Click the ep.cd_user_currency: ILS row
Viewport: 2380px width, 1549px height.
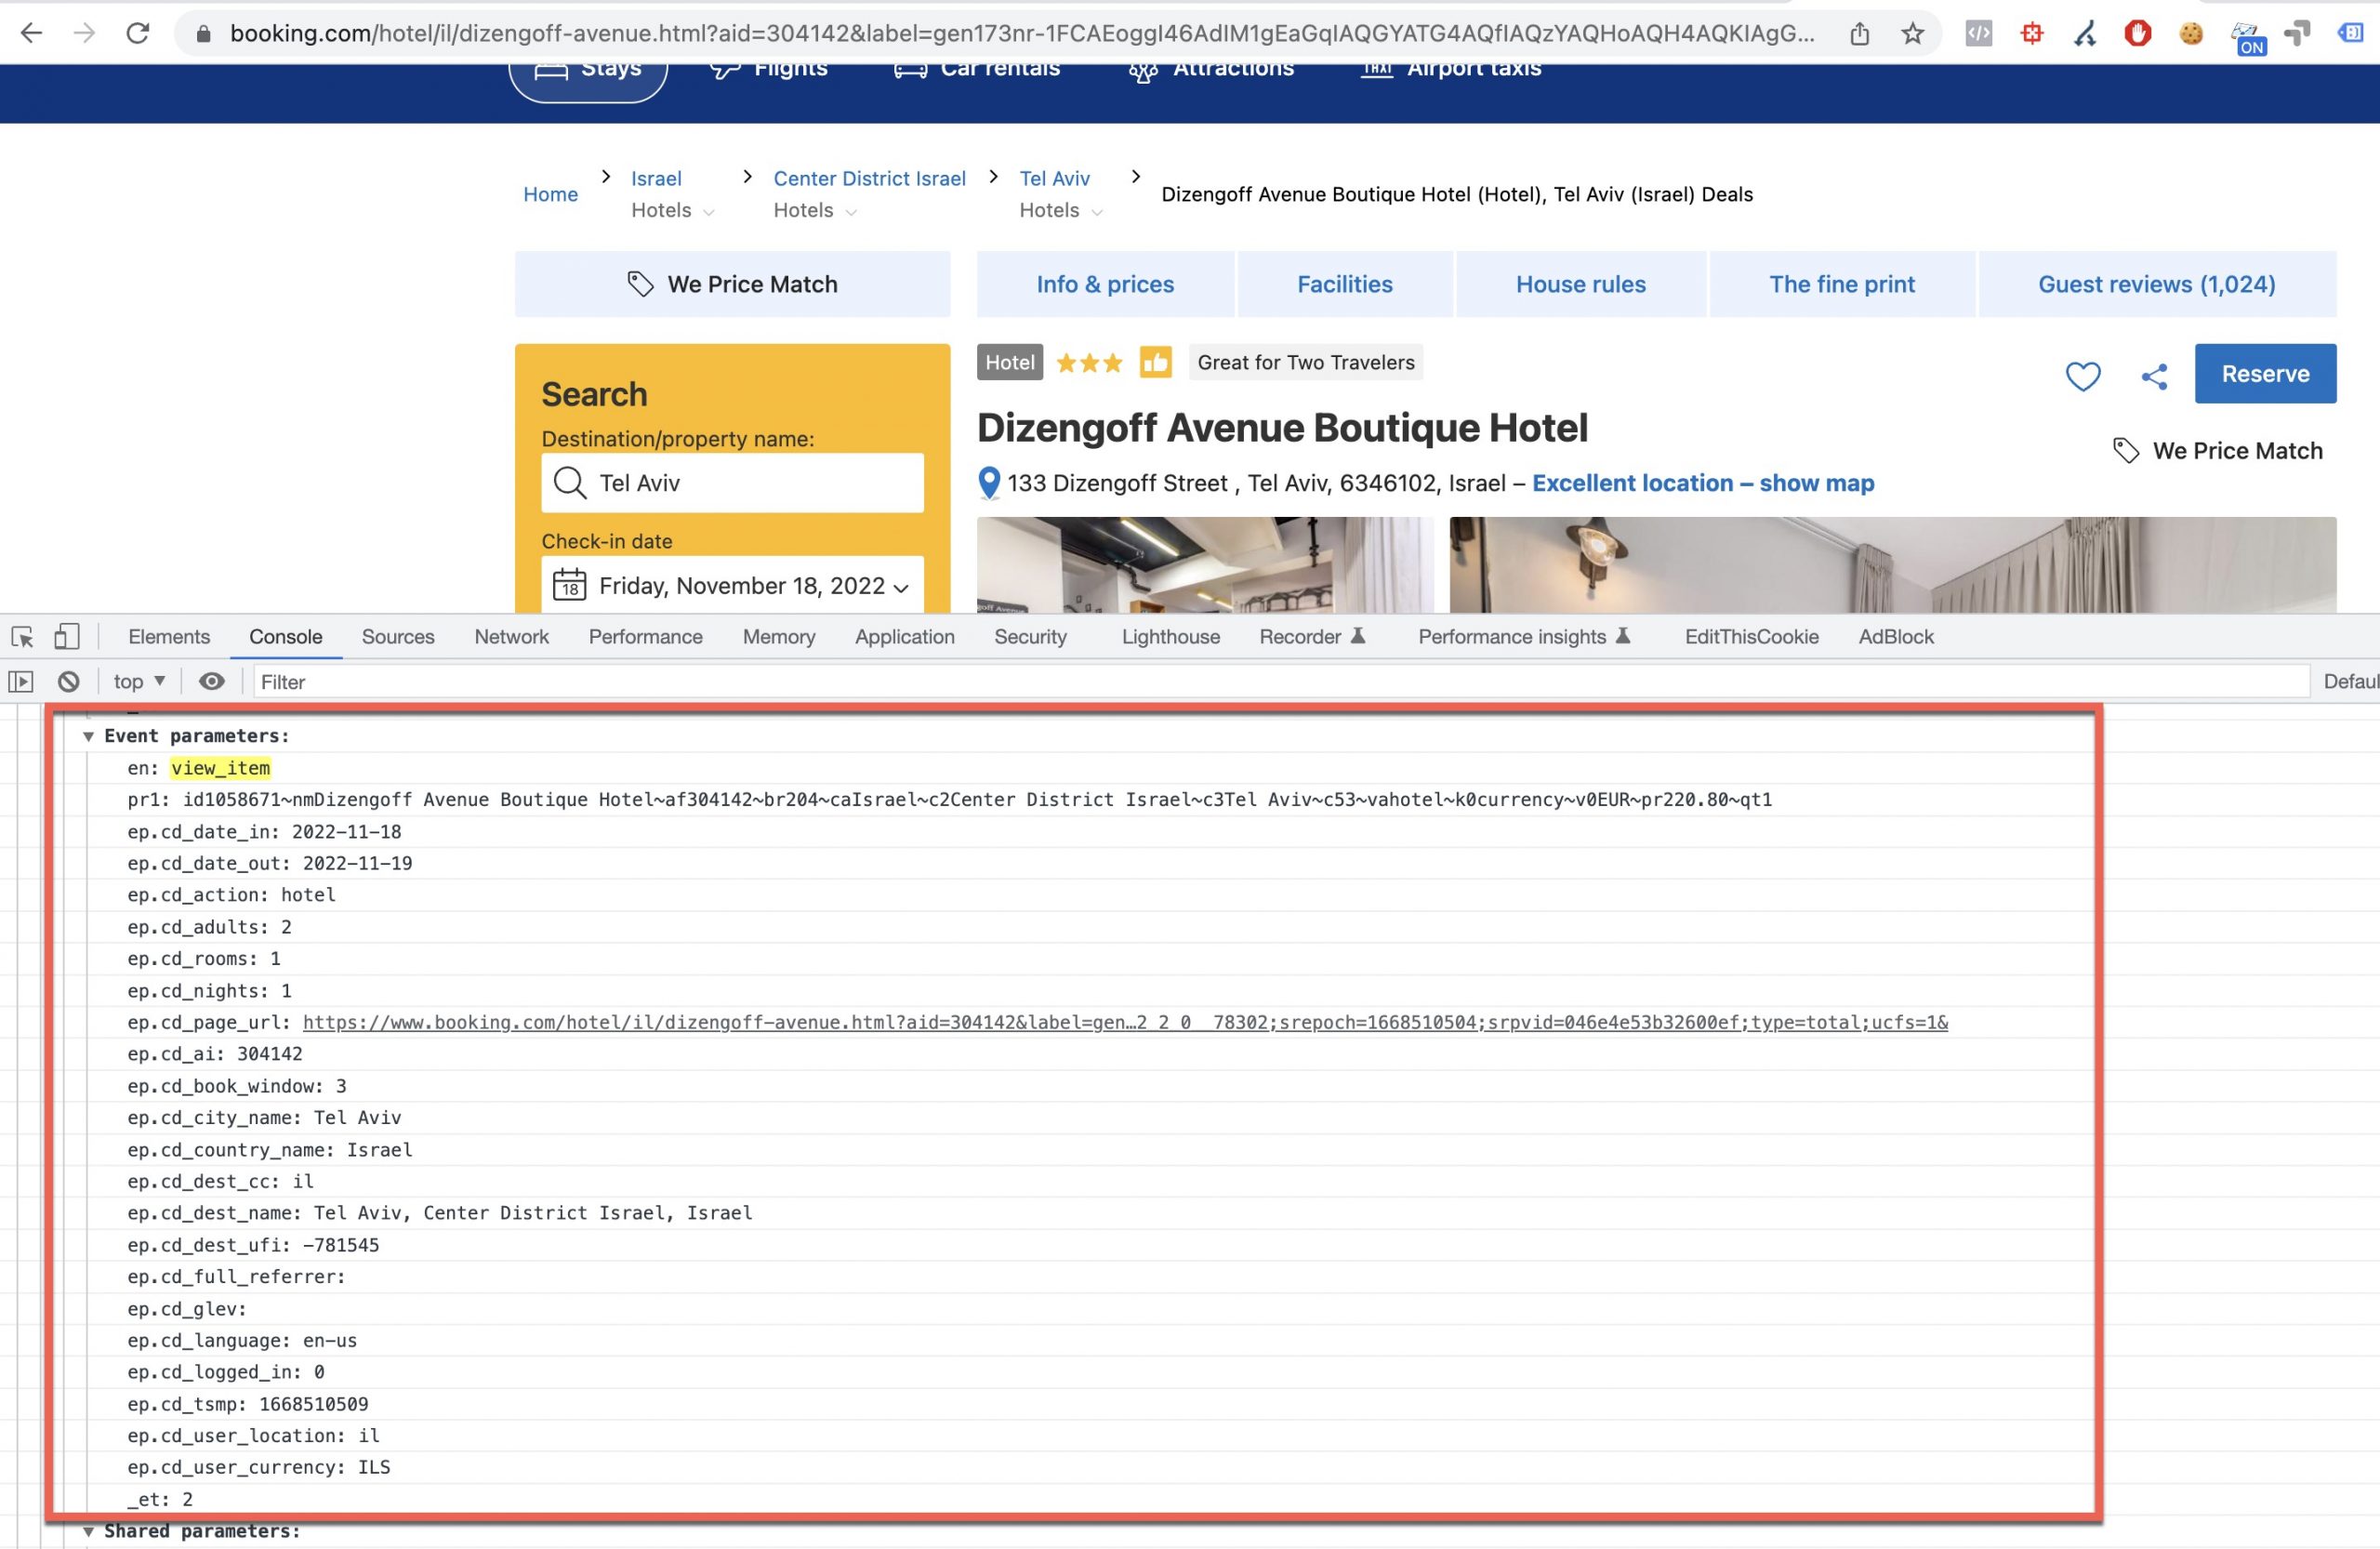258,1468
